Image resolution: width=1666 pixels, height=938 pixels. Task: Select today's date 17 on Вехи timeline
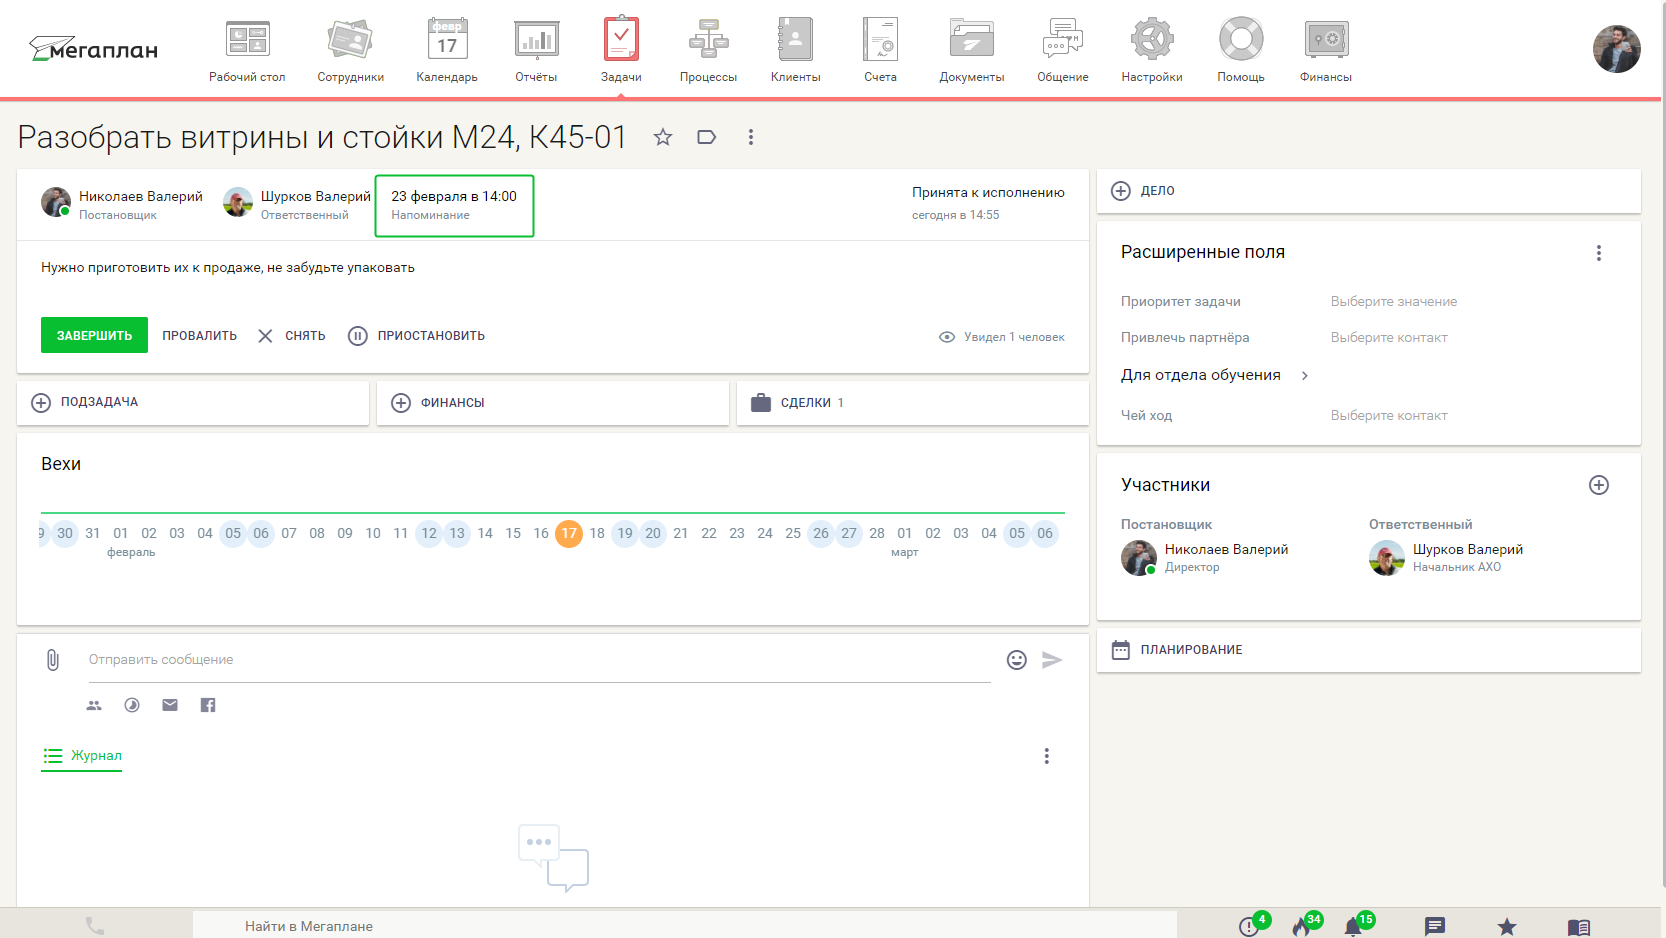tap(569, 533)
